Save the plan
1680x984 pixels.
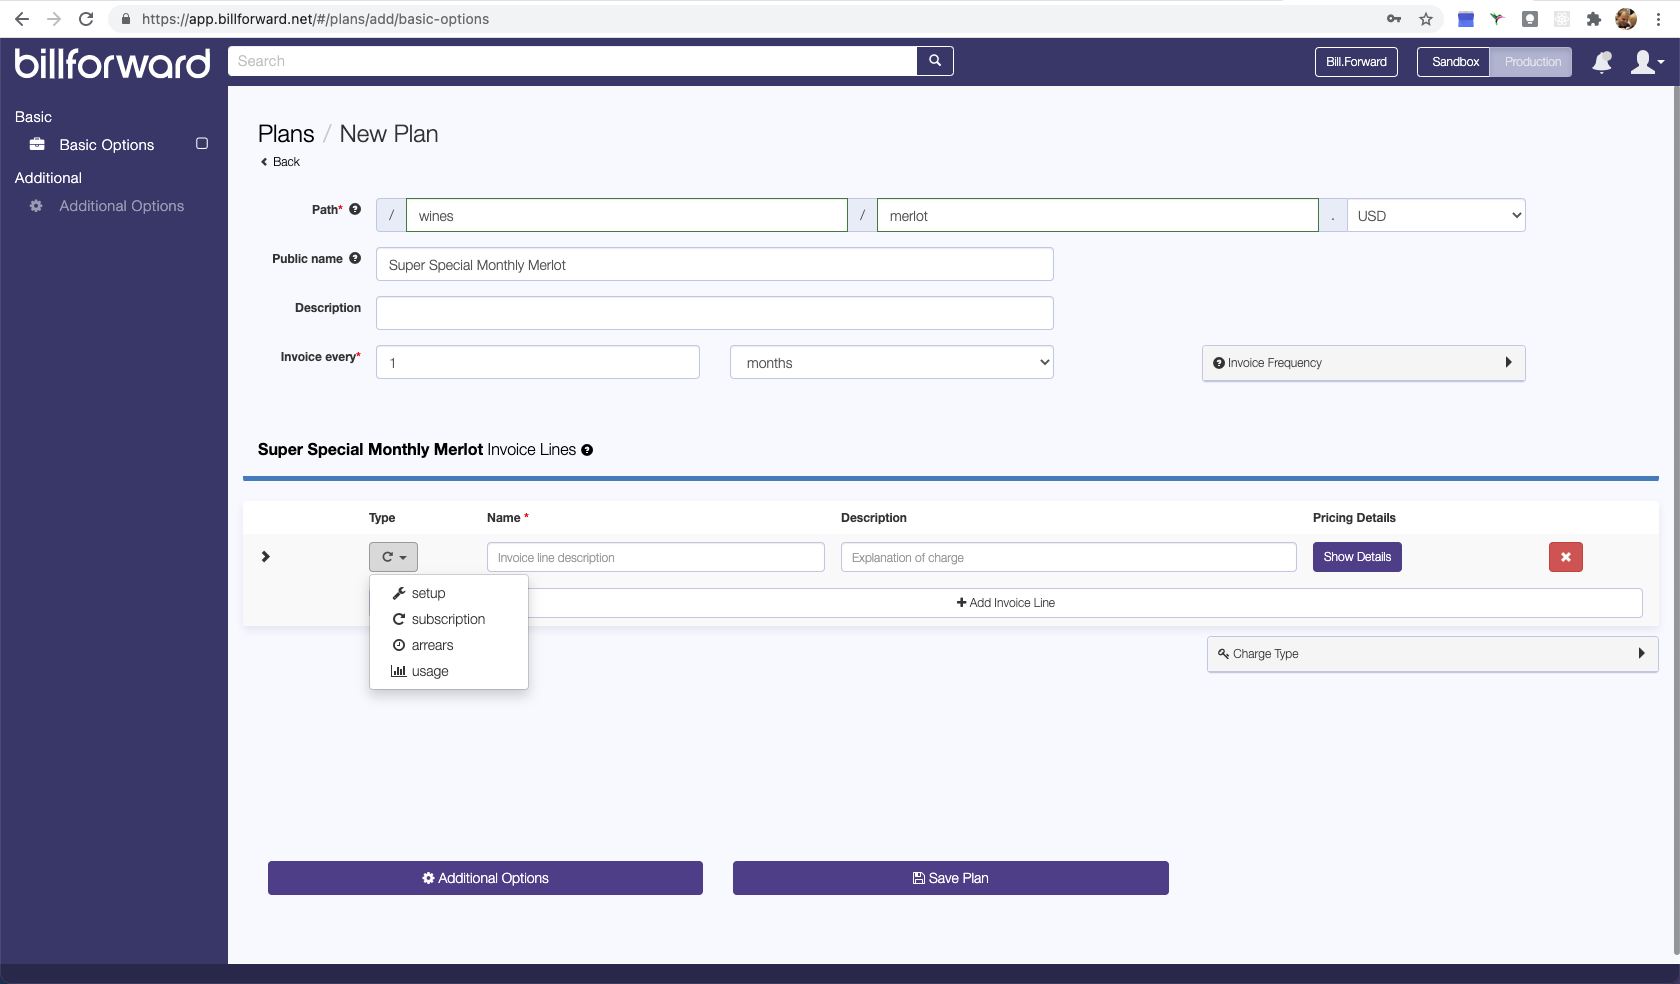pyautogui.click(x=951, y=878)
